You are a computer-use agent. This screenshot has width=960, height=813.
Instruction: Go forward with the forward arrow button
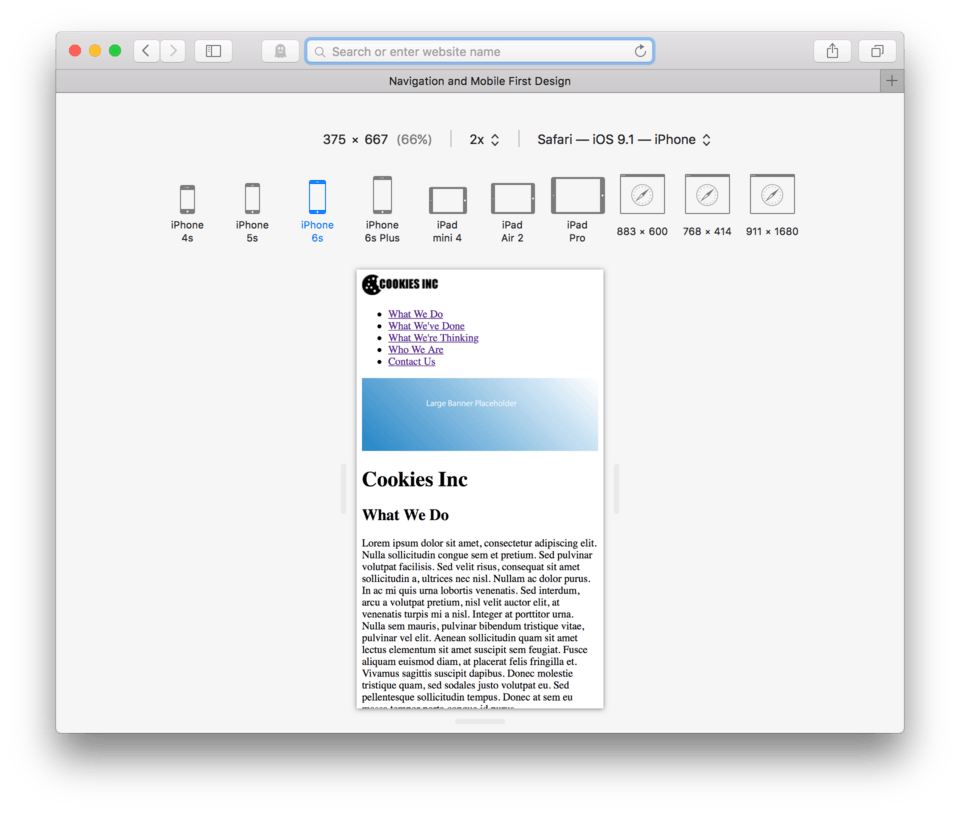click(x=173, y=51)
